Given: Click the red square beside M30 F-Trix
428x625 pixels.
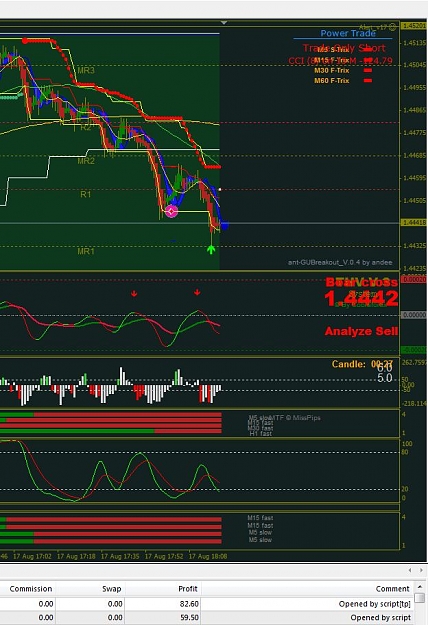Looking at the screenshot, I should coord(368,71).
